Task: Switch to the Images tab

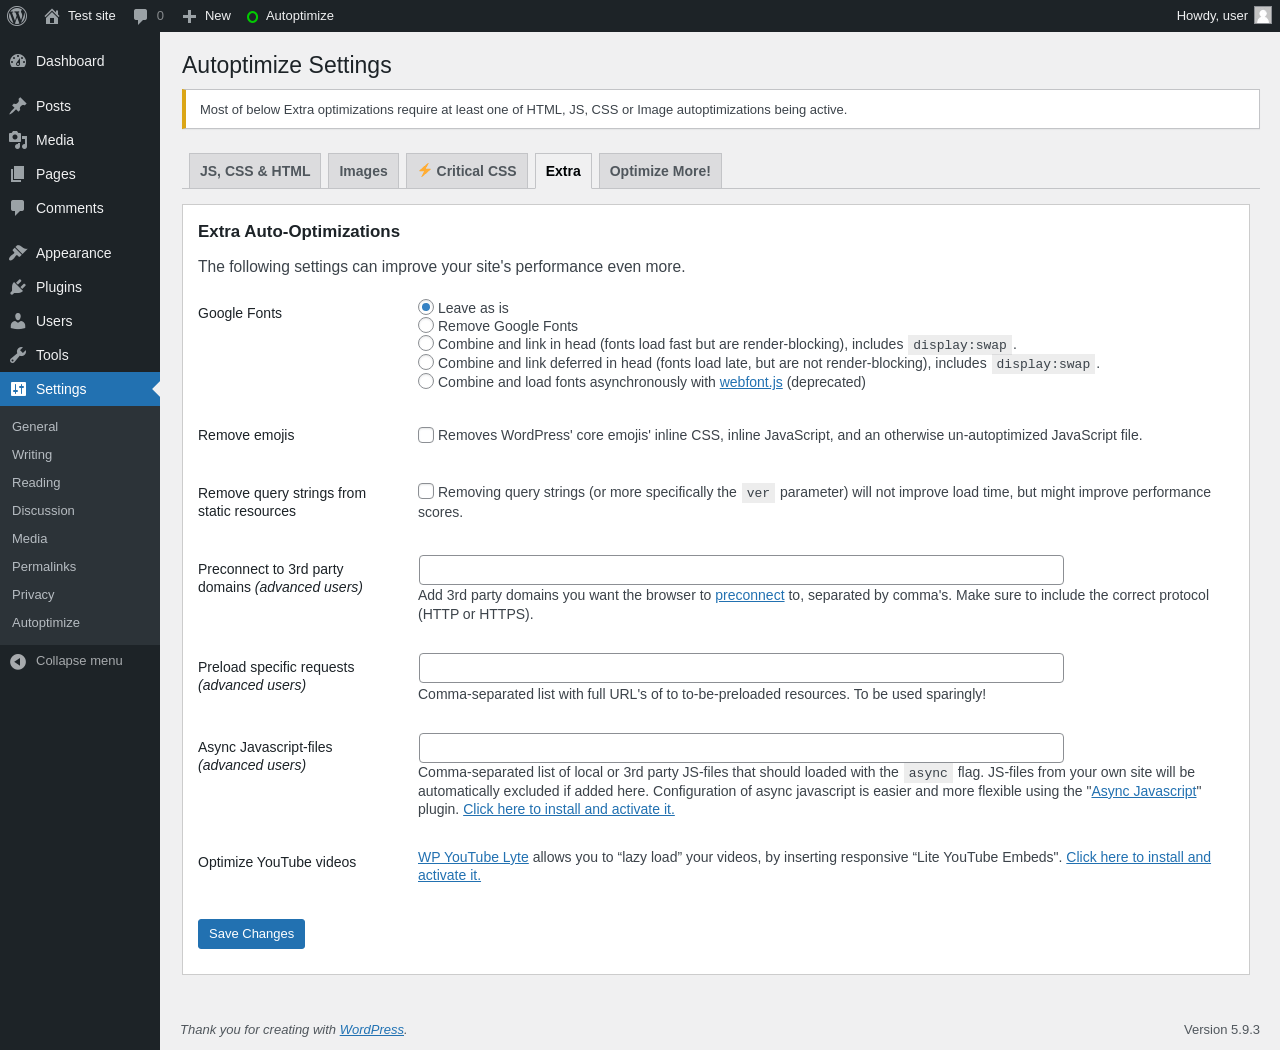Action: click(x=363, y=171)
